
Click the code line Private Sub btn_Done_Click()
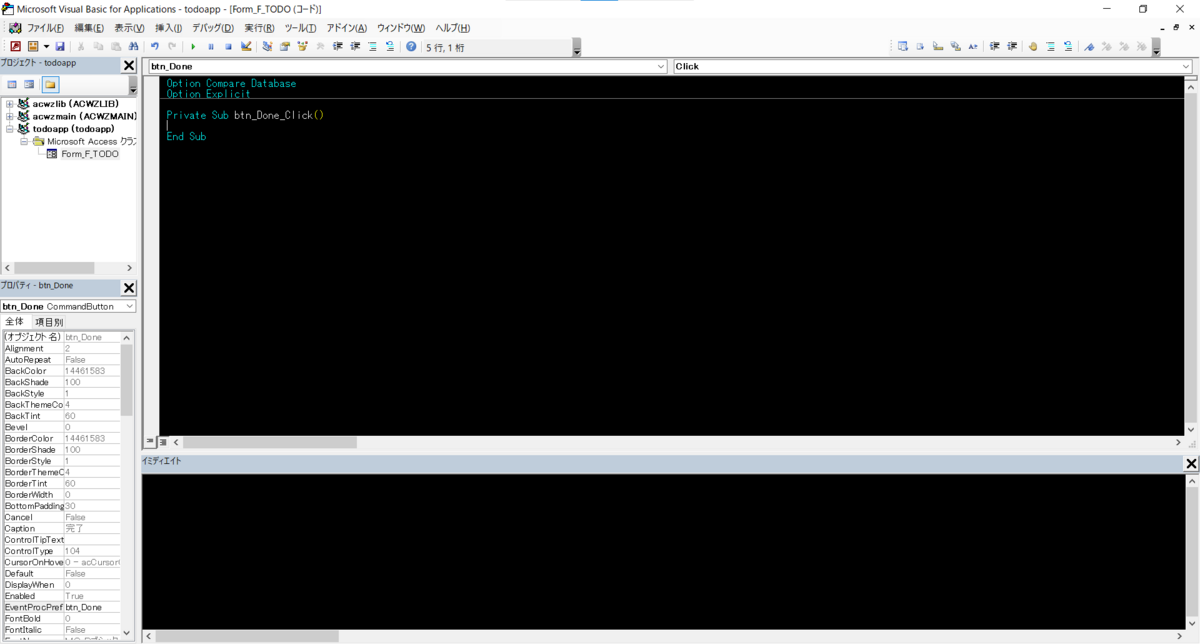pyautogui.click(x=245, y=116)
